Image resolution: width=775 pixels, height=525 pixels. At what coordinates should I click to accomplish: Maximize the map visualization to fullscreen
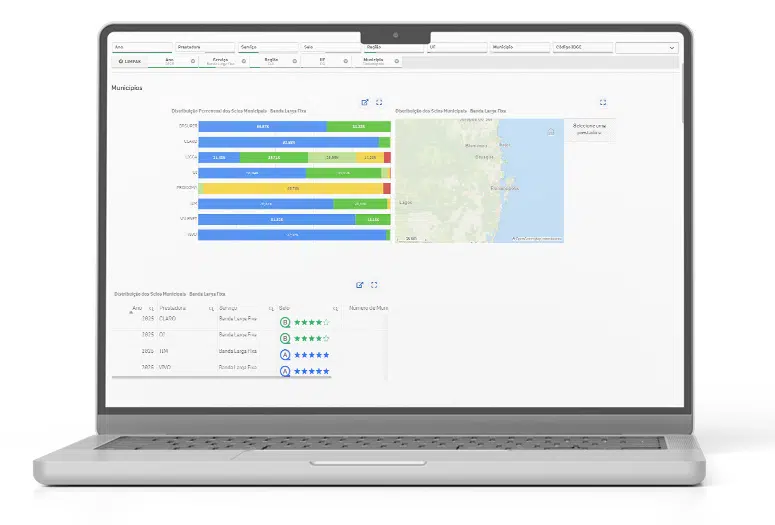[603, 102]
